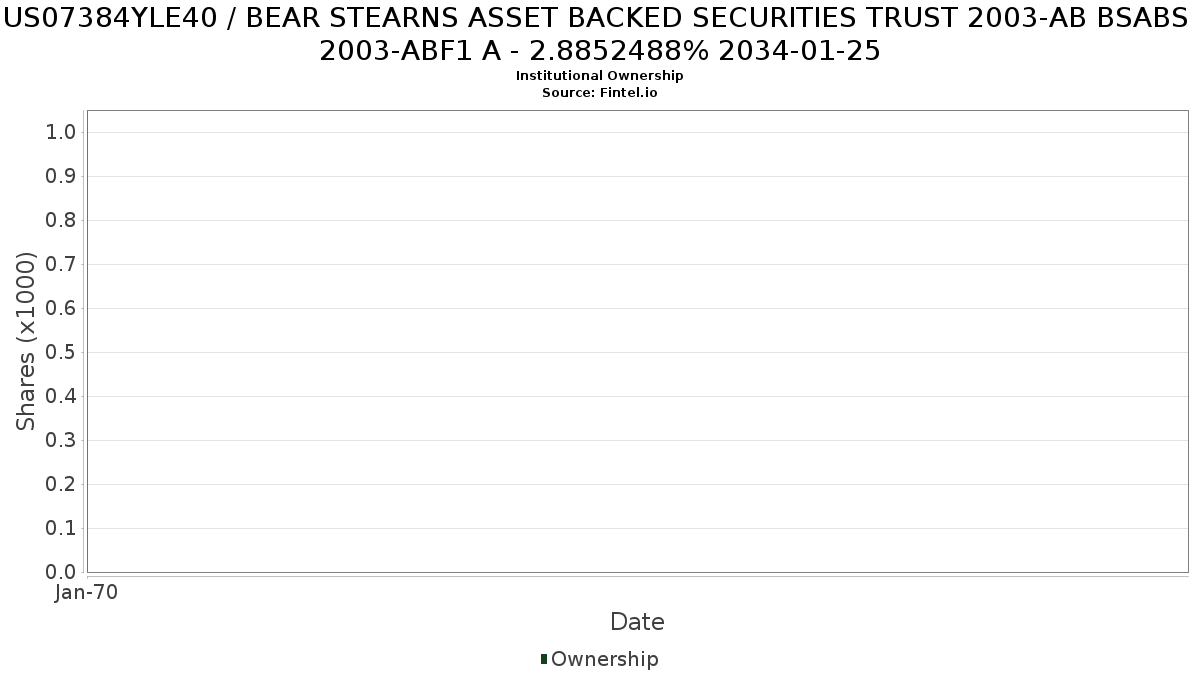Image resolution: width=1200 pixels, height=675 pixels.
Task: Click the 0.7 y-axis tick label
Action: click(x=61, y=264)
